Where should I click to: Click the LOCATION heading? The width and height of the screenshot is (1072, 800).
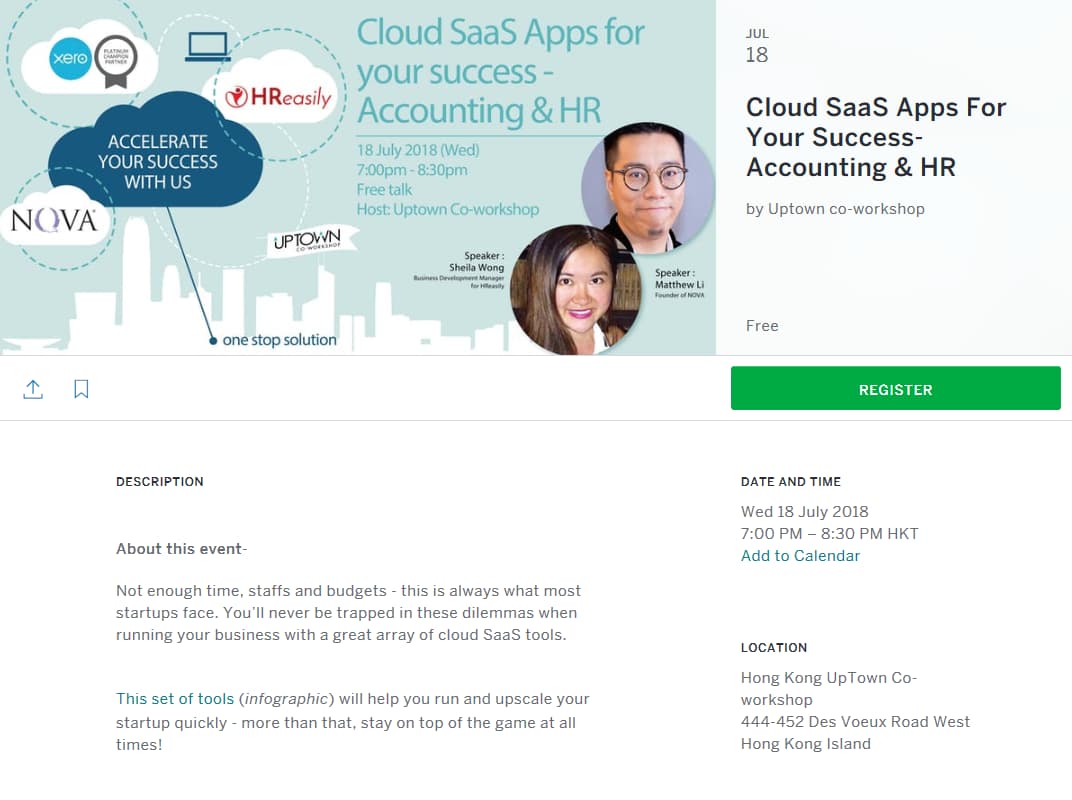[x=774, y=648]
